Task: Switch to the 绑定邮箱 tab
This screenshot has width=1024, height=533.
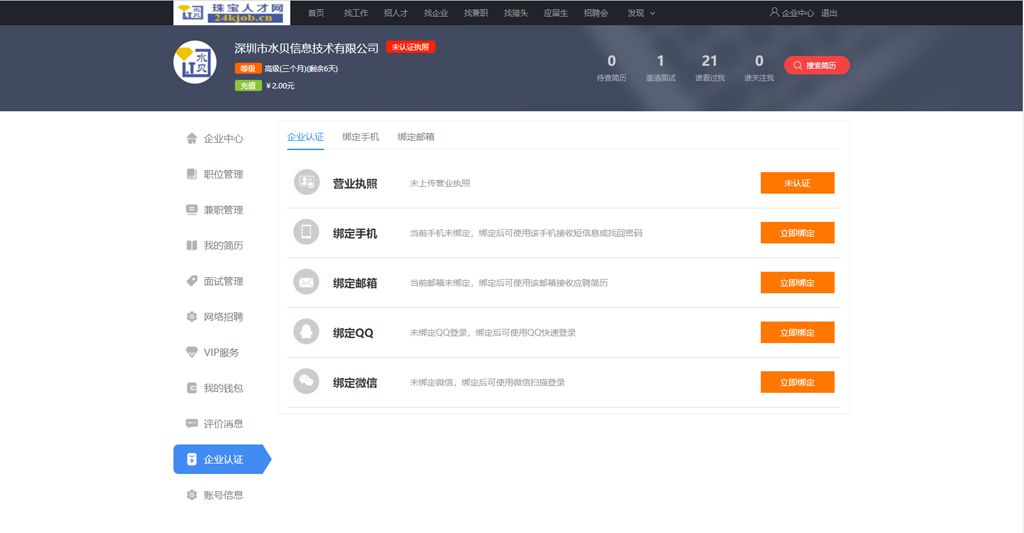Action: point(416,137)
